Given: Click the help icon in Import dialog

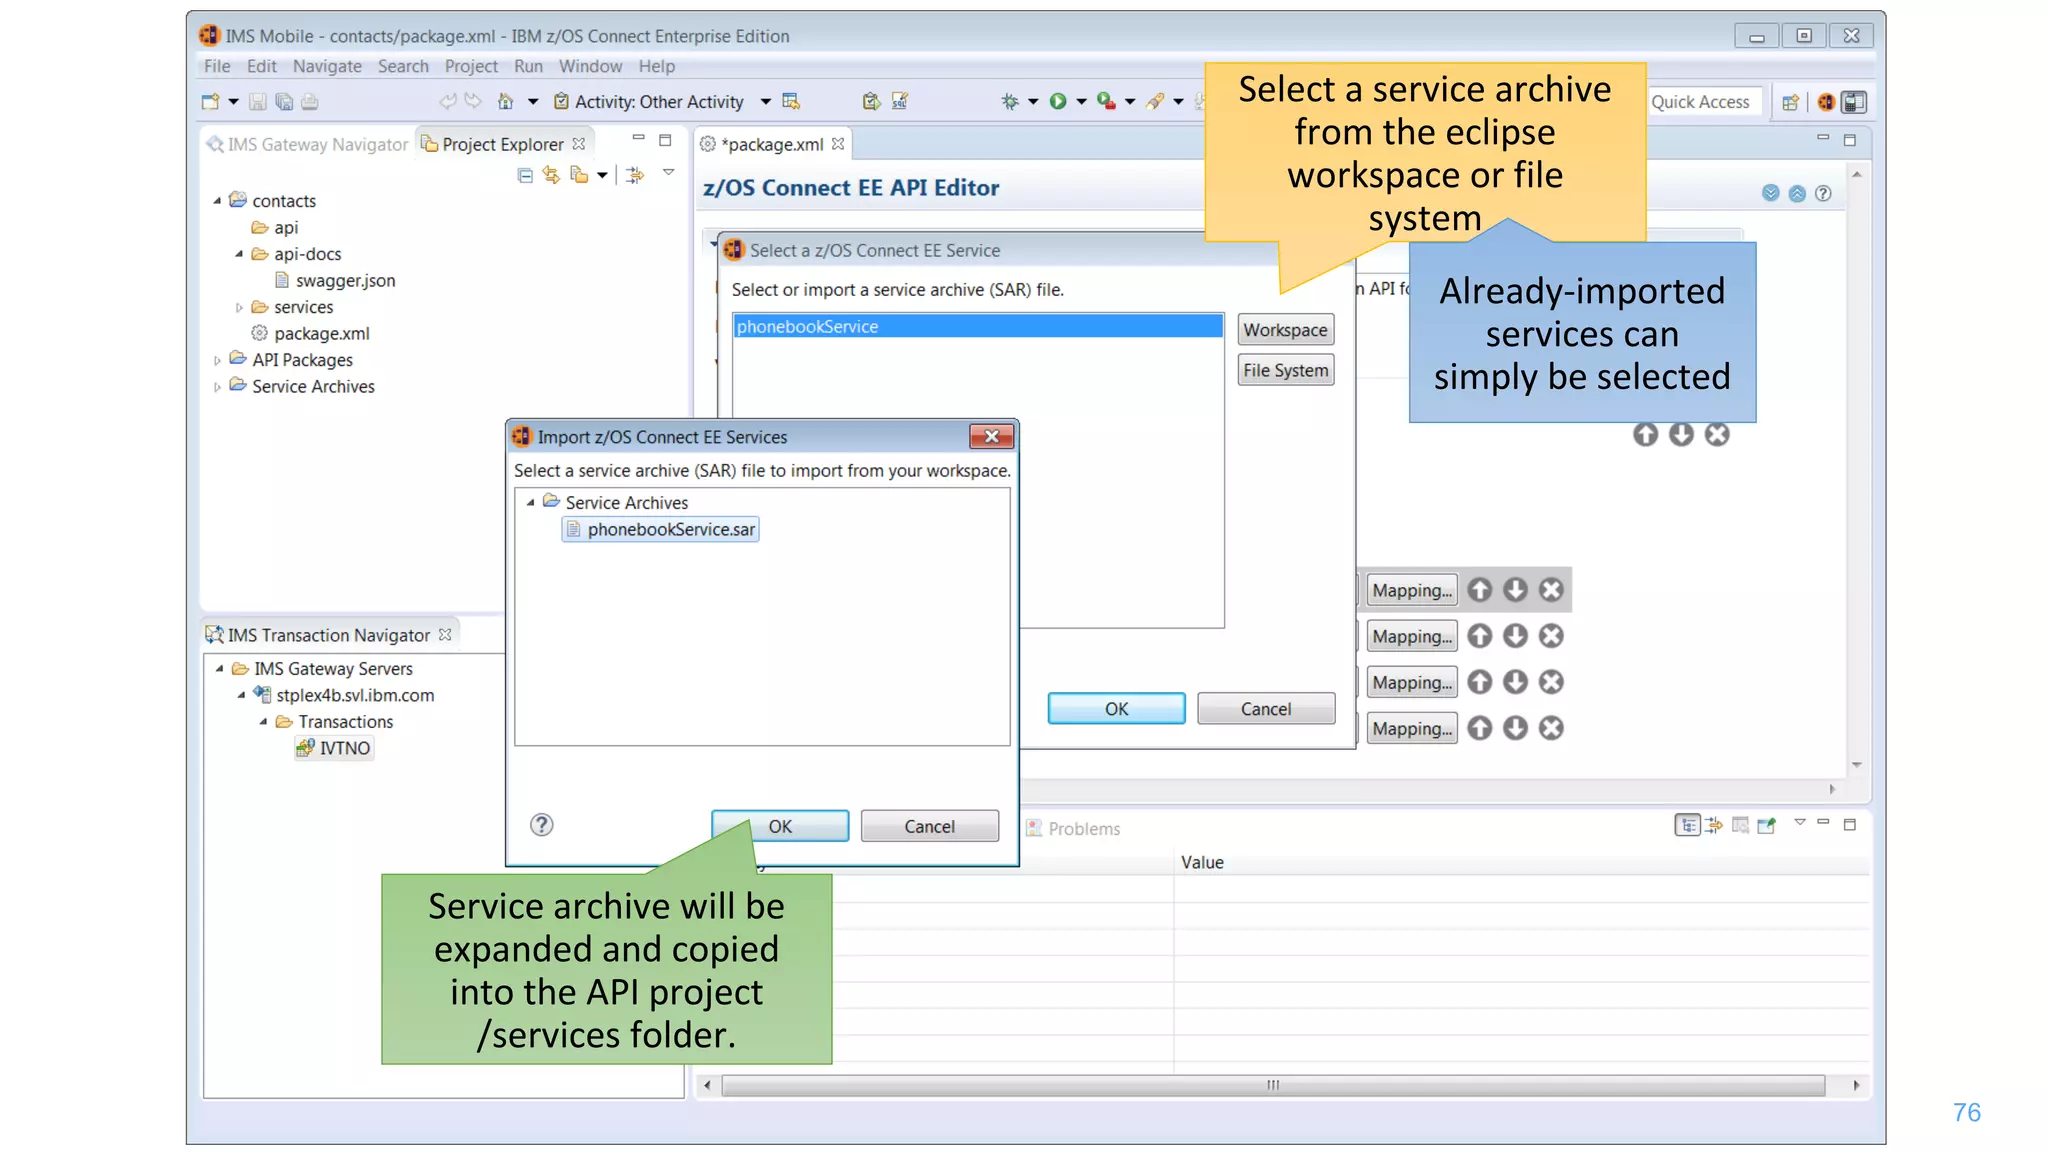Looking at the screenshot, I should (x=541, y=825).
